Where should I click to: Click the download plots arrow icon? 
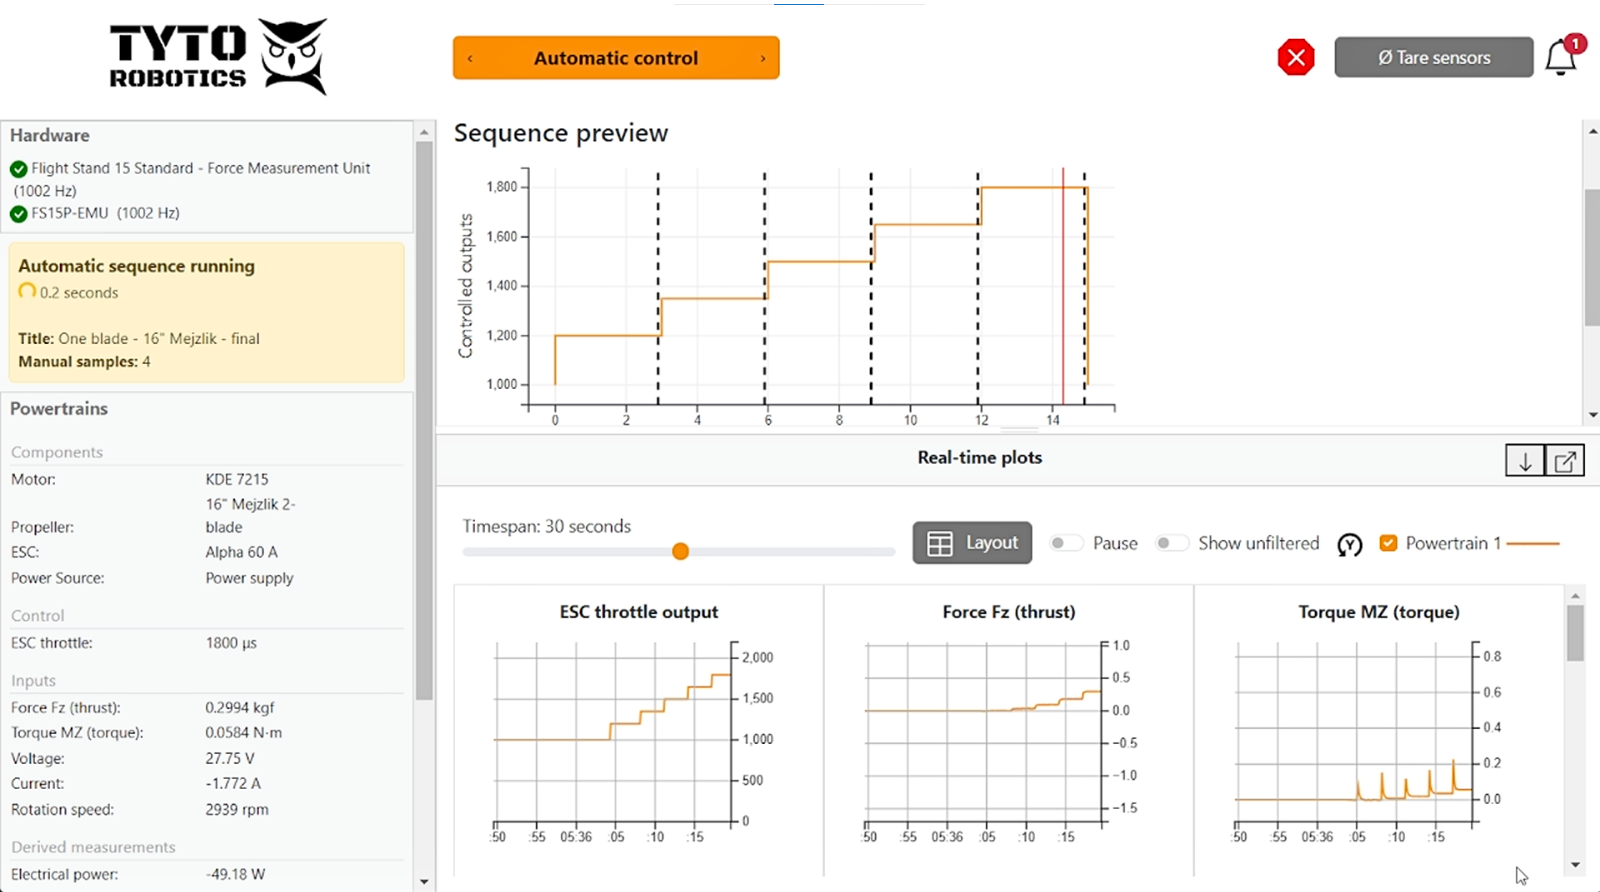[x=1525, y=461]
